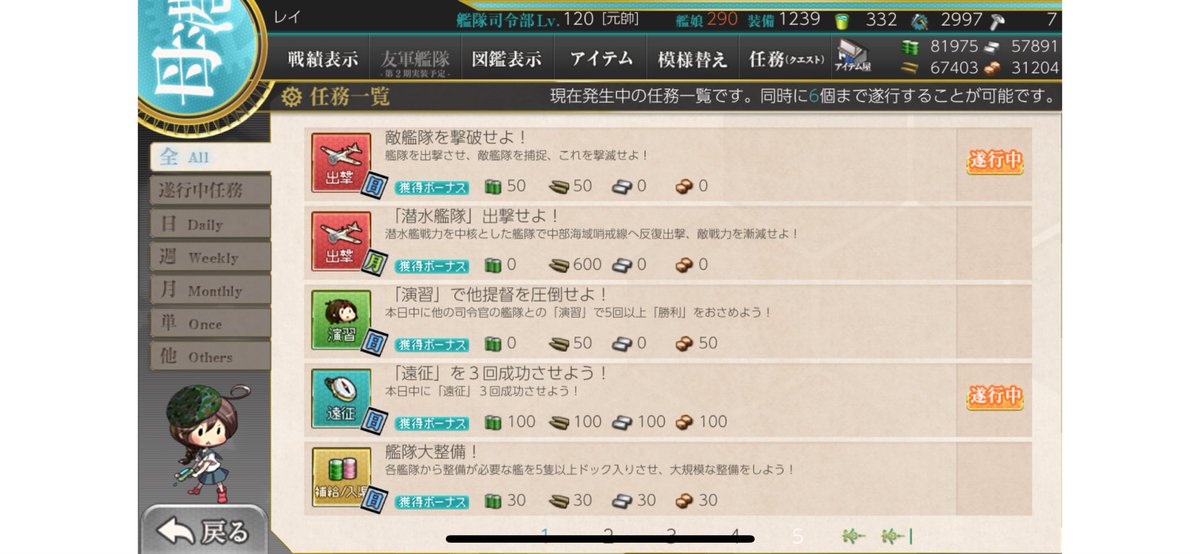This screenshot has width=1200, height=554.
Task: Open the 図鑑表示 menu
Action: 506,59
